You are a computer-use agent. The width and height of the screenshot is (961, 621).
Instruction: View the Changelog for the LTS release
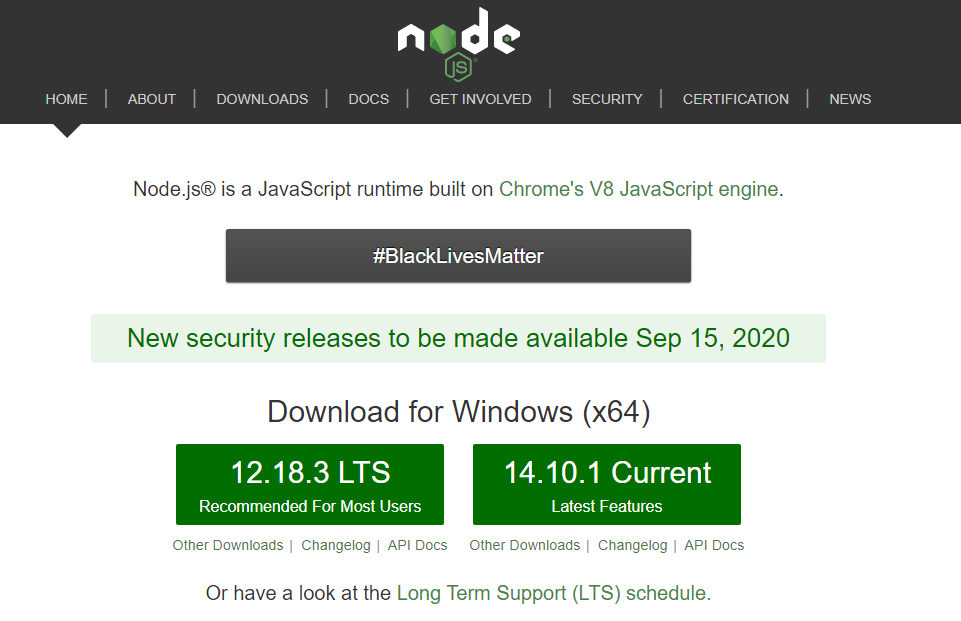[x=336, y=545]
